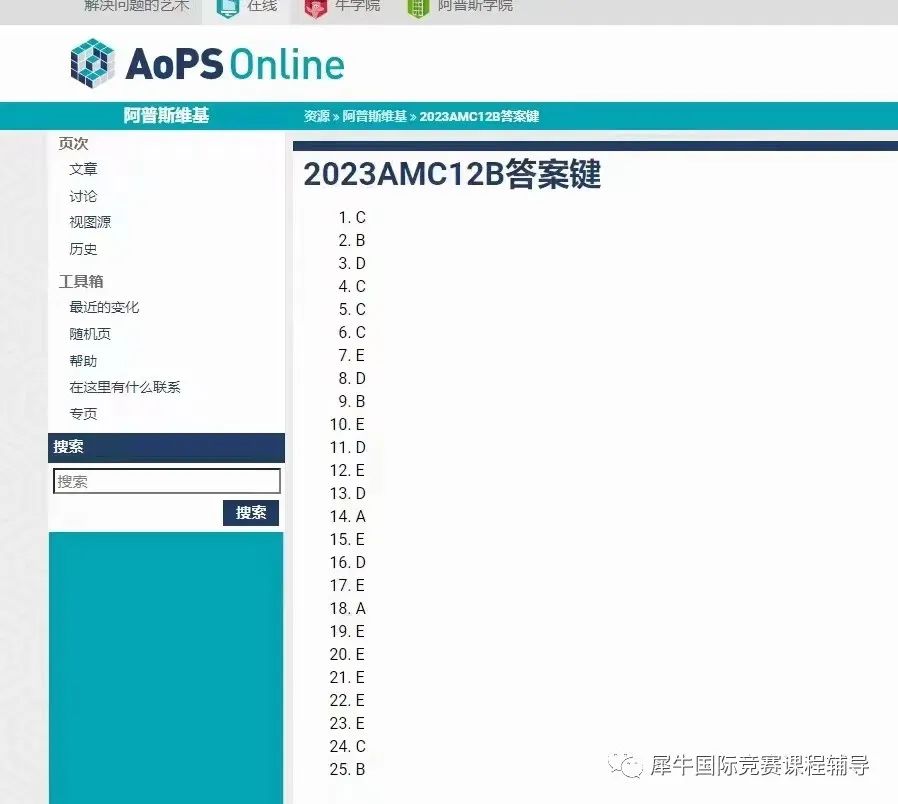The width and height of the screenshot is (898, 804).
Task: Click the AoPS Online cube logo
Action: [x=93, y=62]
